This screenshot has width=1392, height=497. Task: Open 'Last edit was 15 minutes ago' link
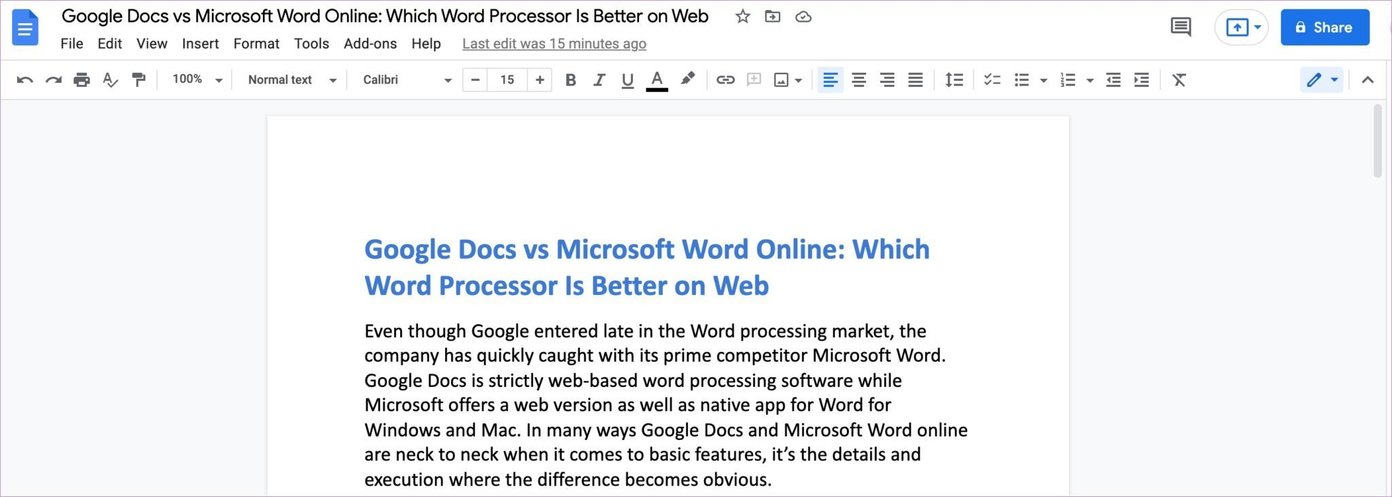click(554, 44)
